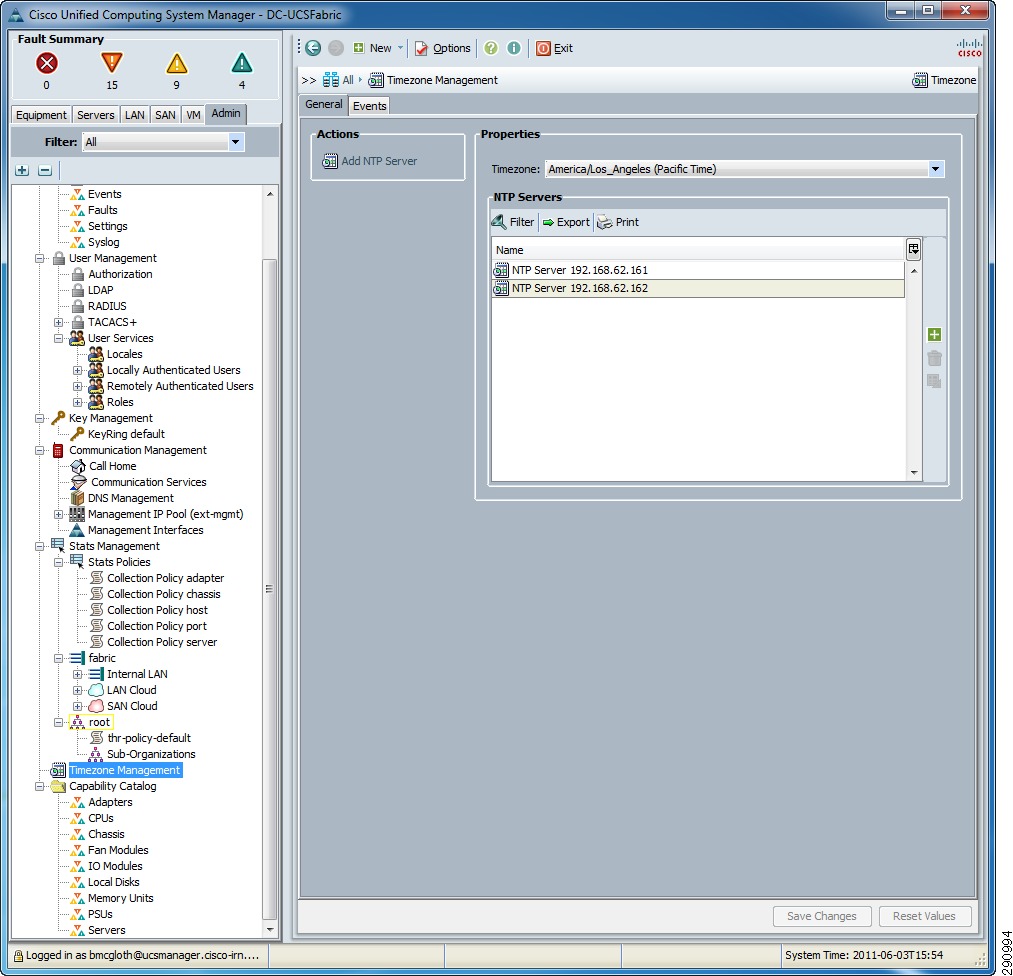Collapse the Capability Catalog node
Image resolution: width=1013 pixels, height=976 pixels.
coord(39,787)
